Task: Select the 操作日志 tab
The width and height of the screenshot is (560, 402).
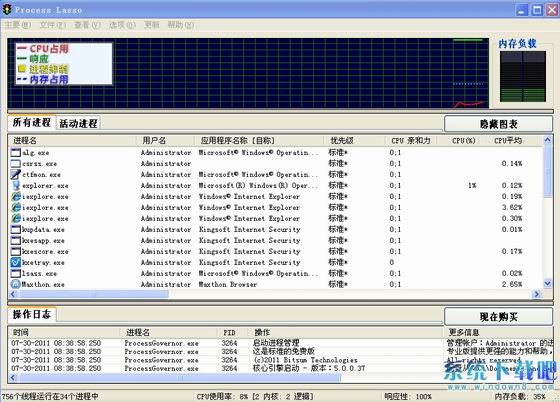Action: tap(31, 315)
